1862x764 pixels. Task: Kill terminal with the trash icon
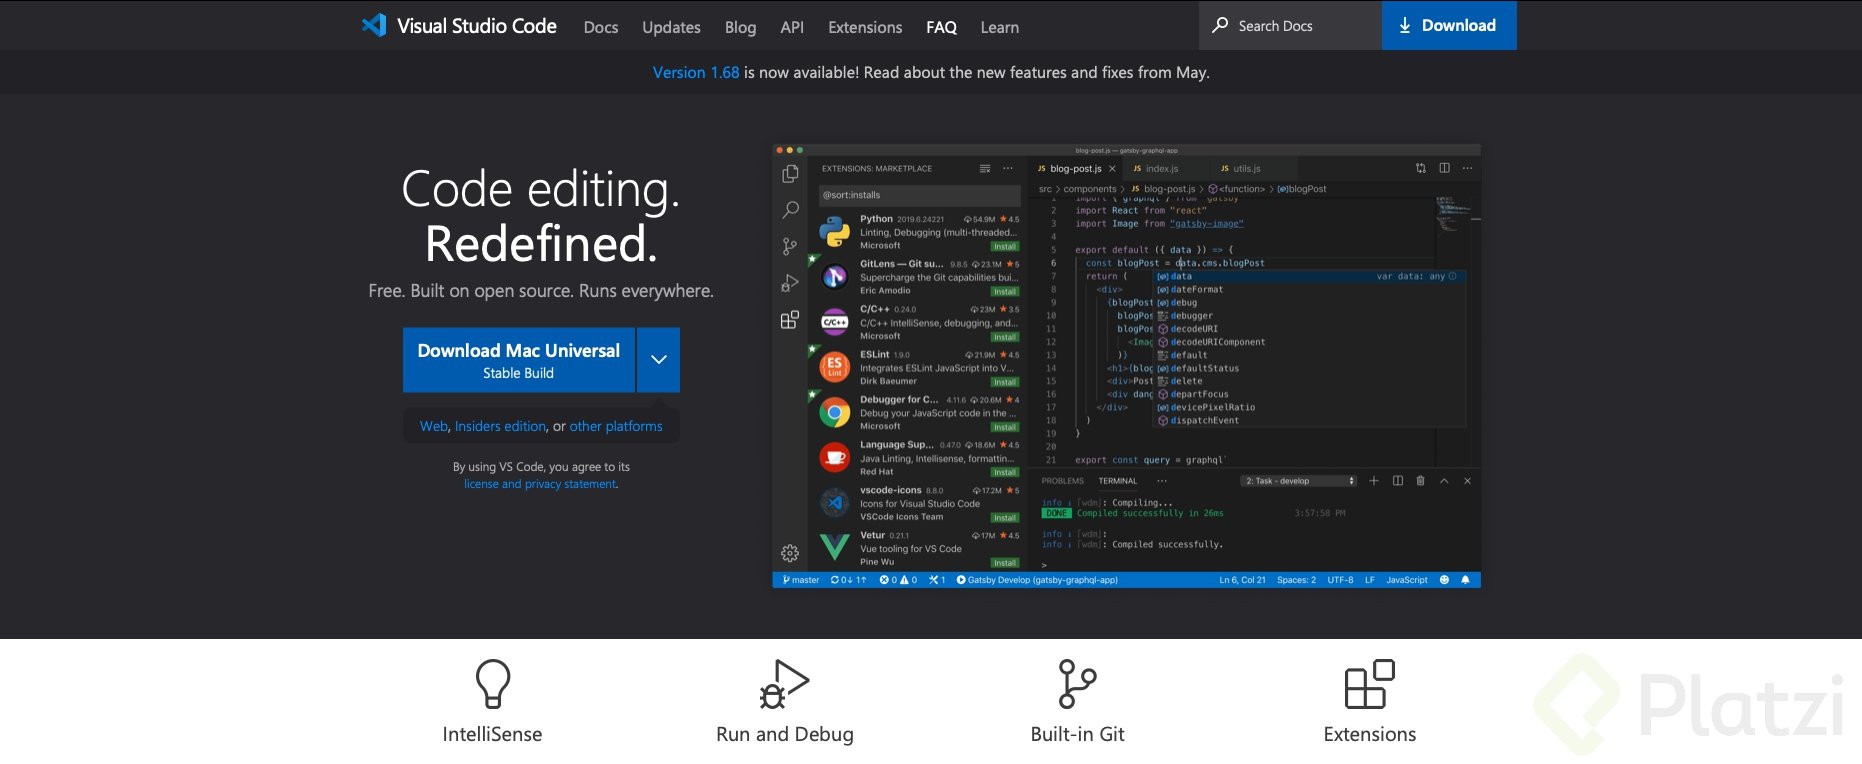coord(1420,481)
